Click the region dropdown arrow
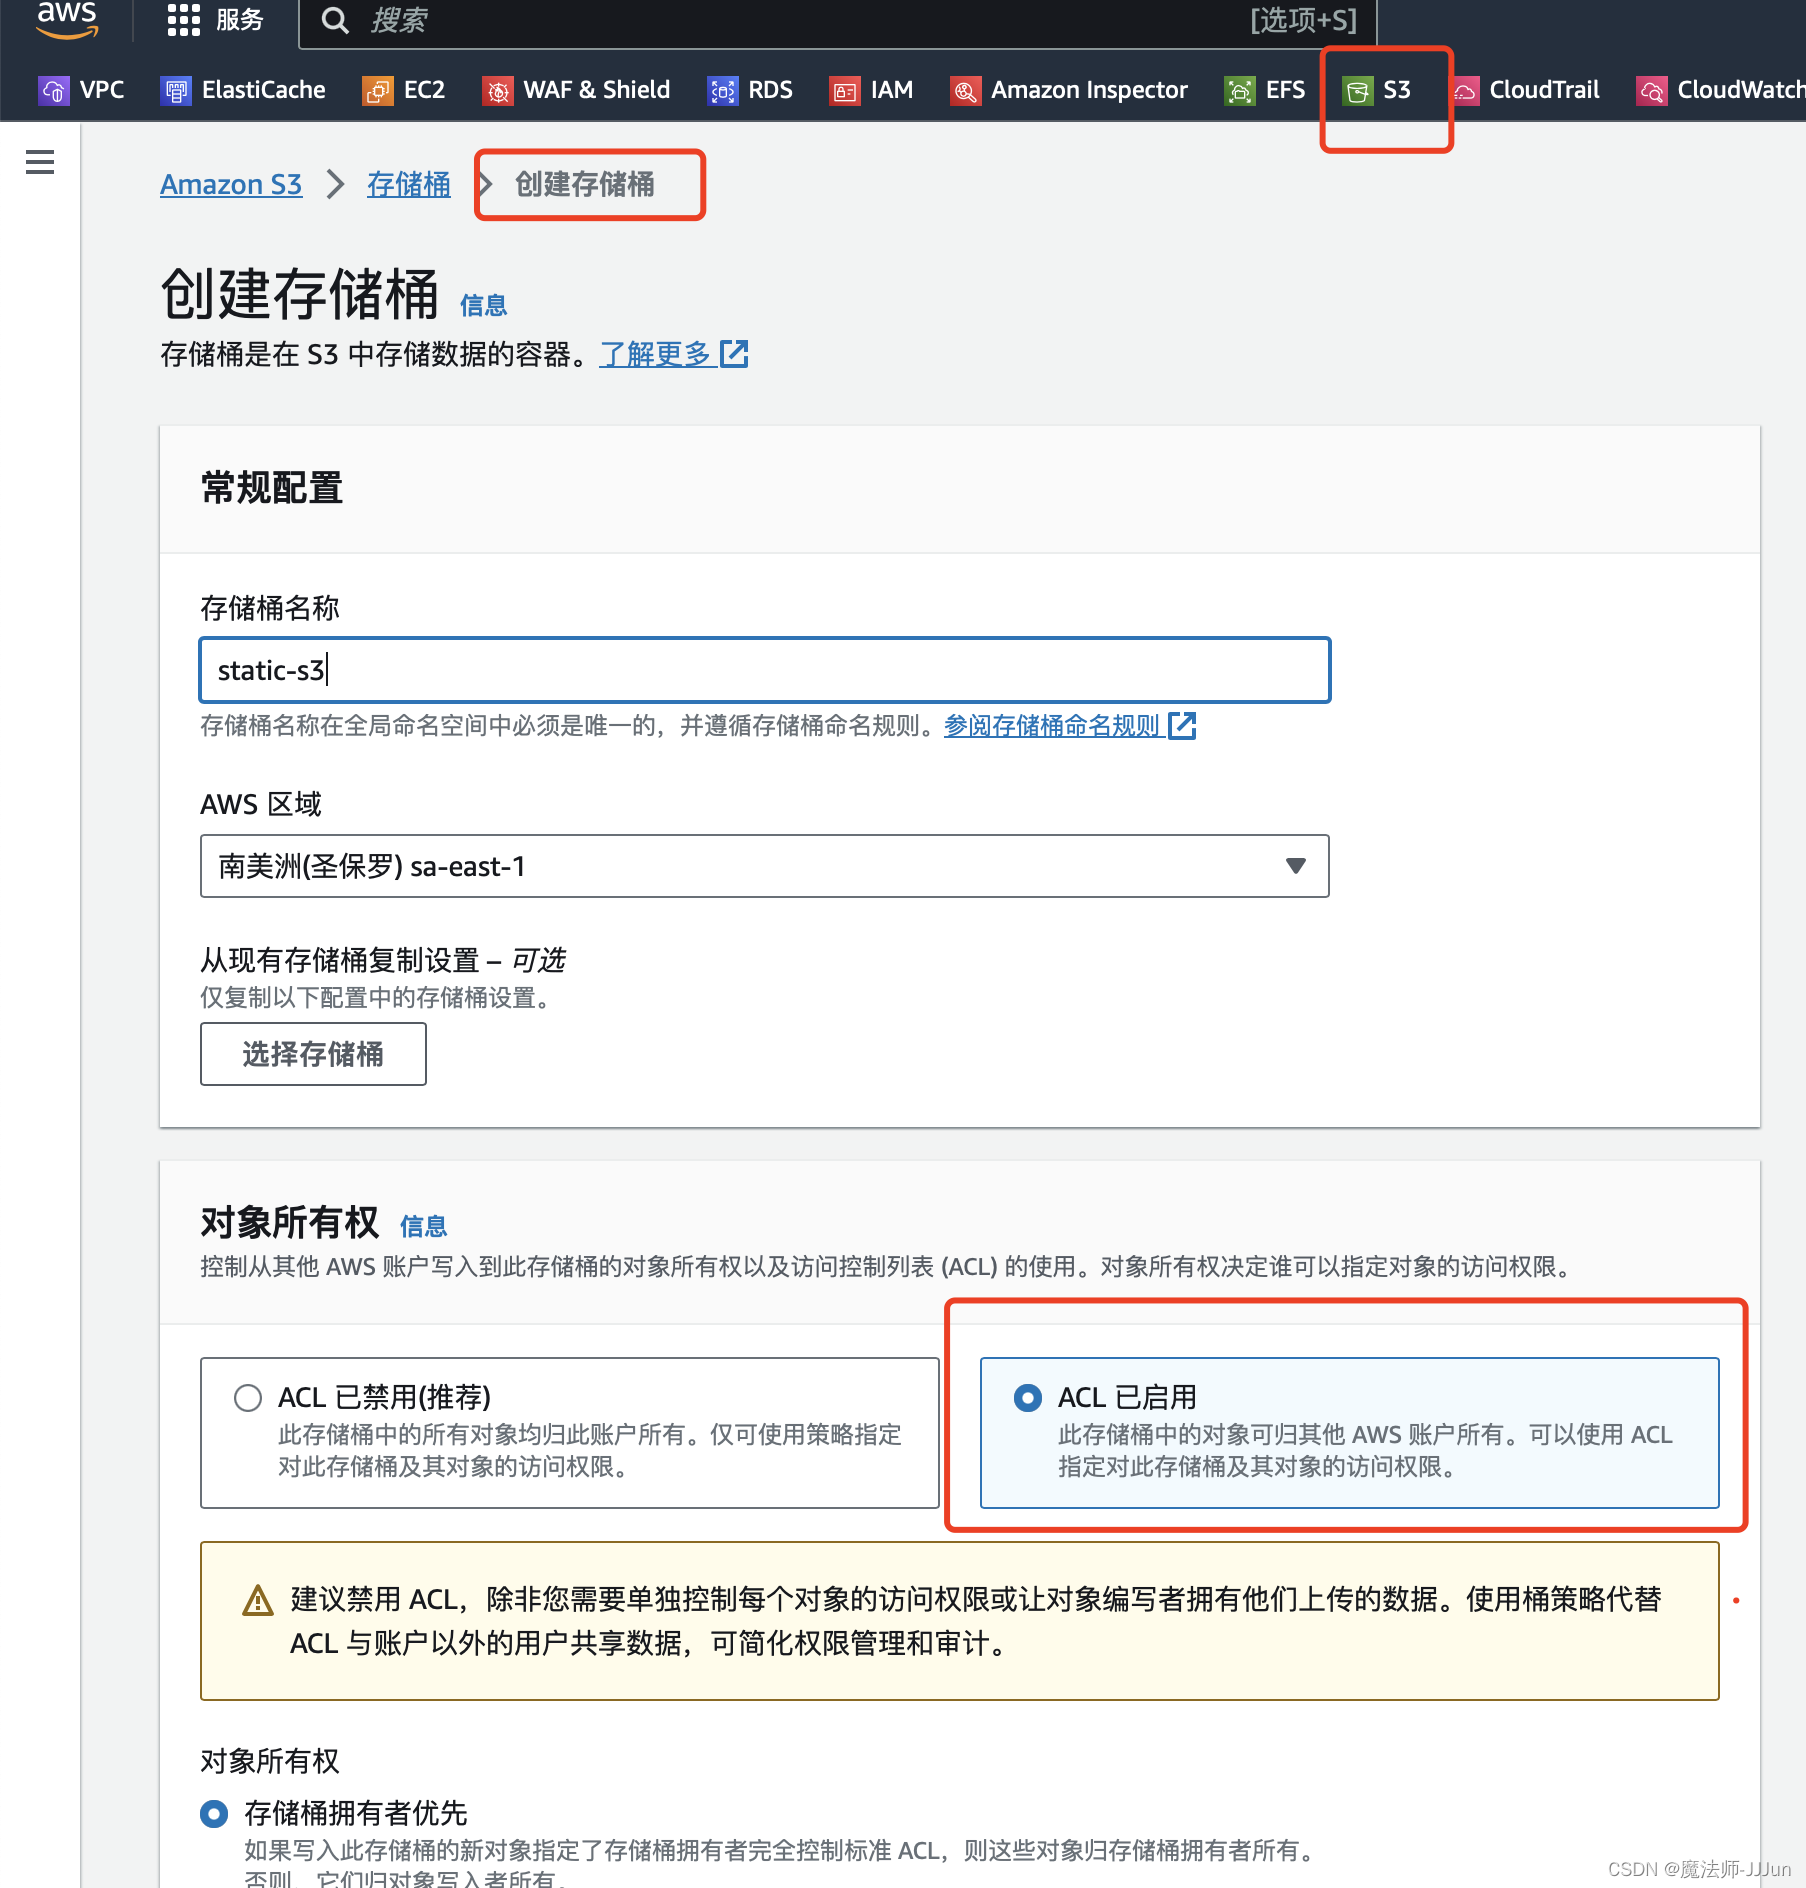This screenshot has height=1888, width=1806. click(x=1296, y=866)
